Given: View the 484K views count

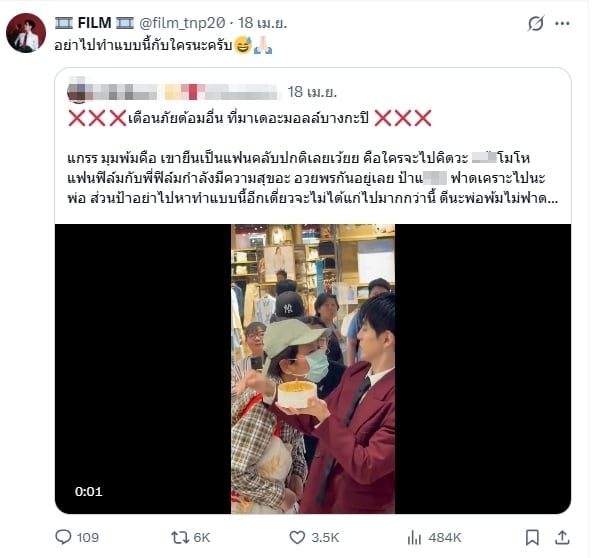Looking at the screenshot, I should tap(445, 537).
